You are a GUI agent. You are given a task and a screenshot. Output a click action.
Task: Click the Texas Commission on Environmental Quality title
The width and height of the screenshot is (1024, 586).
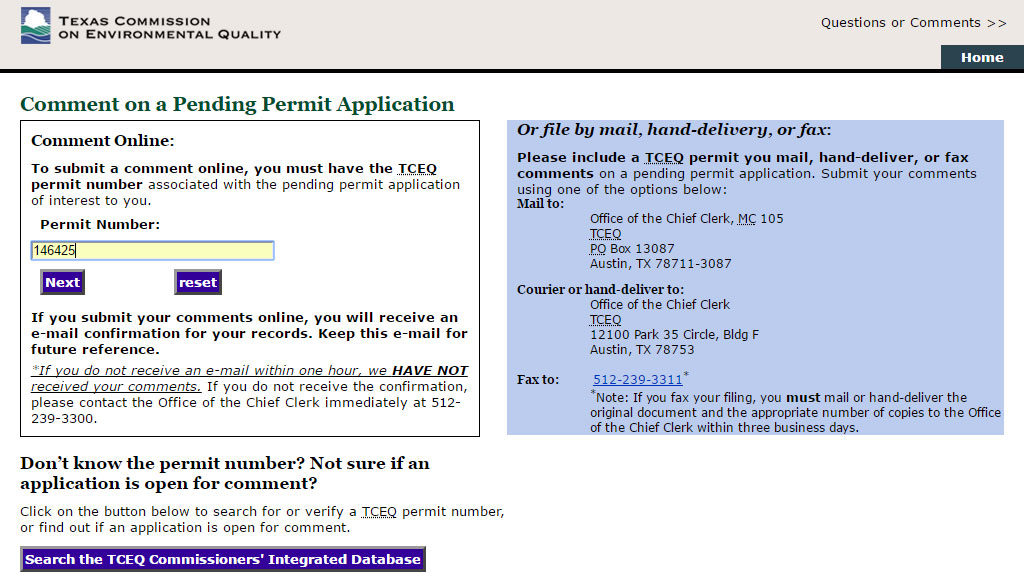(170, 27)
